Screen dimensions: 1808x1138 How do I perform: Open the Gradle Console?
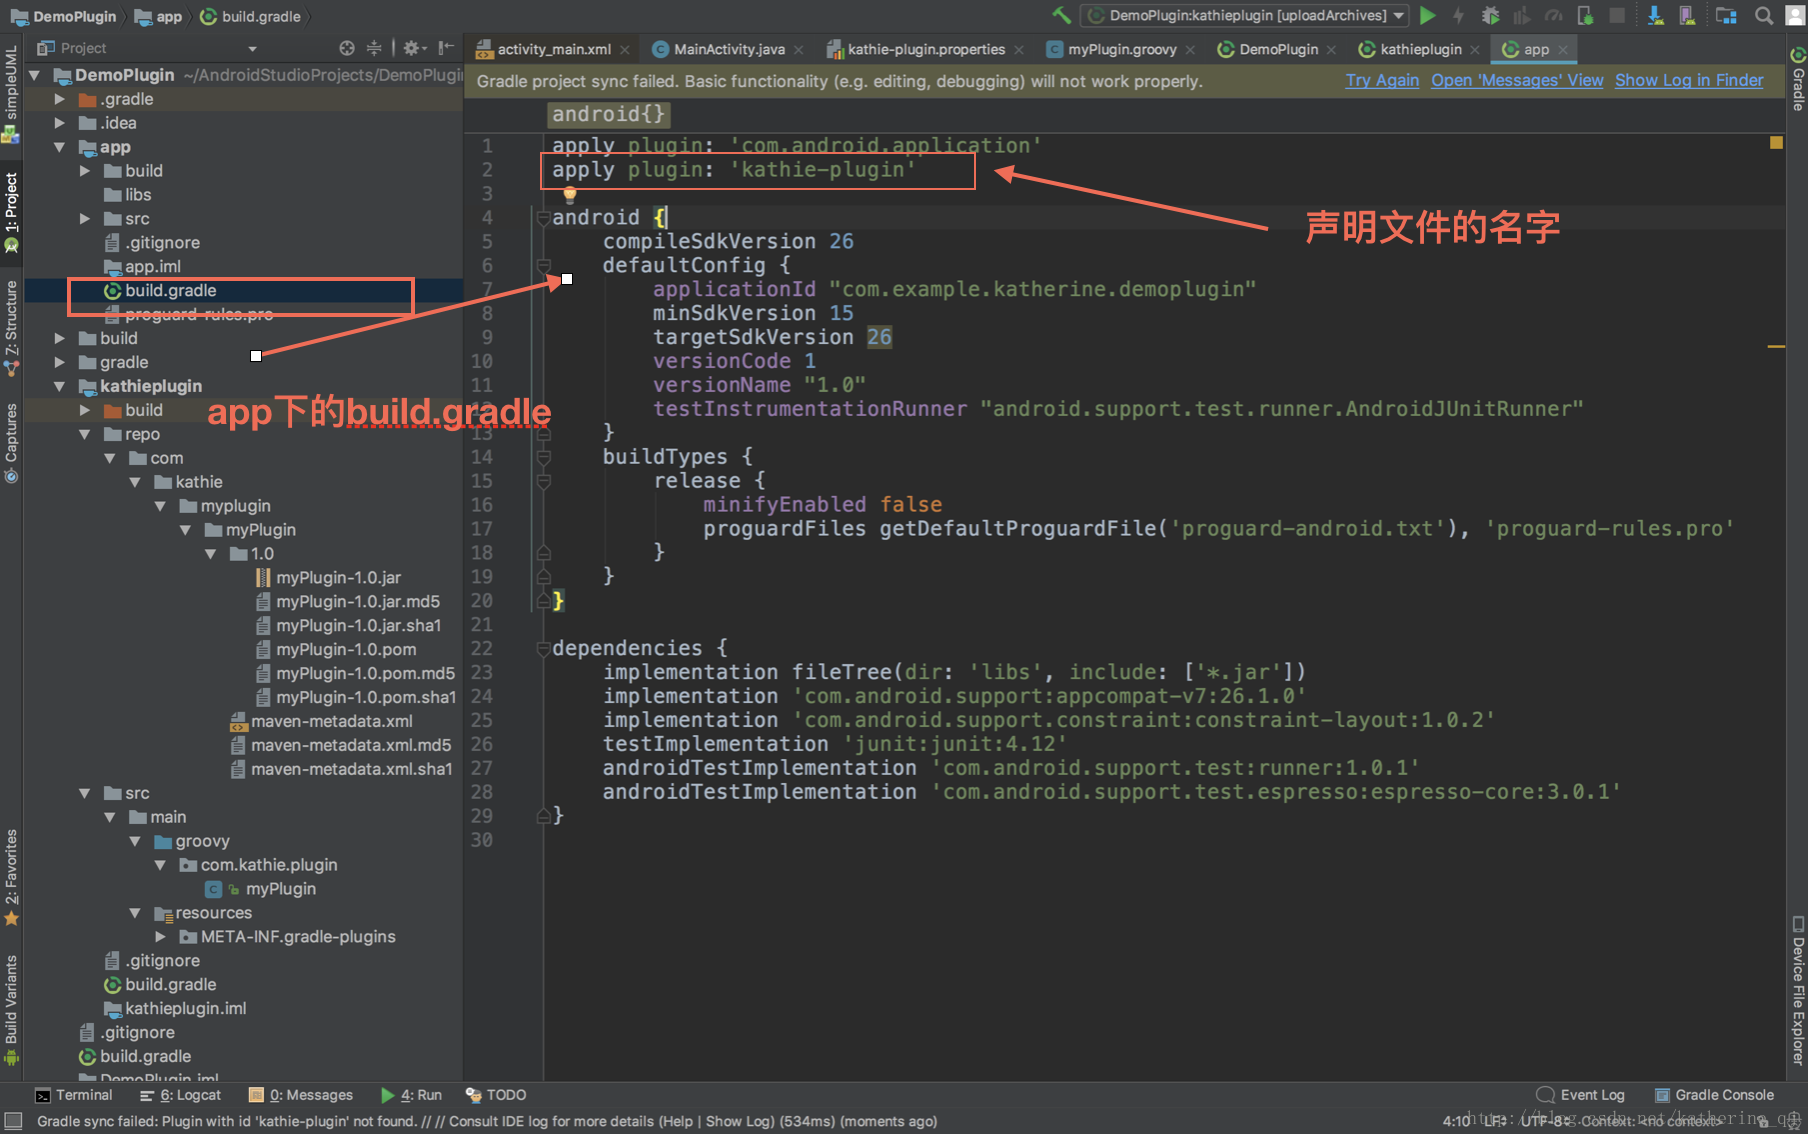tap(1715, 1095)
